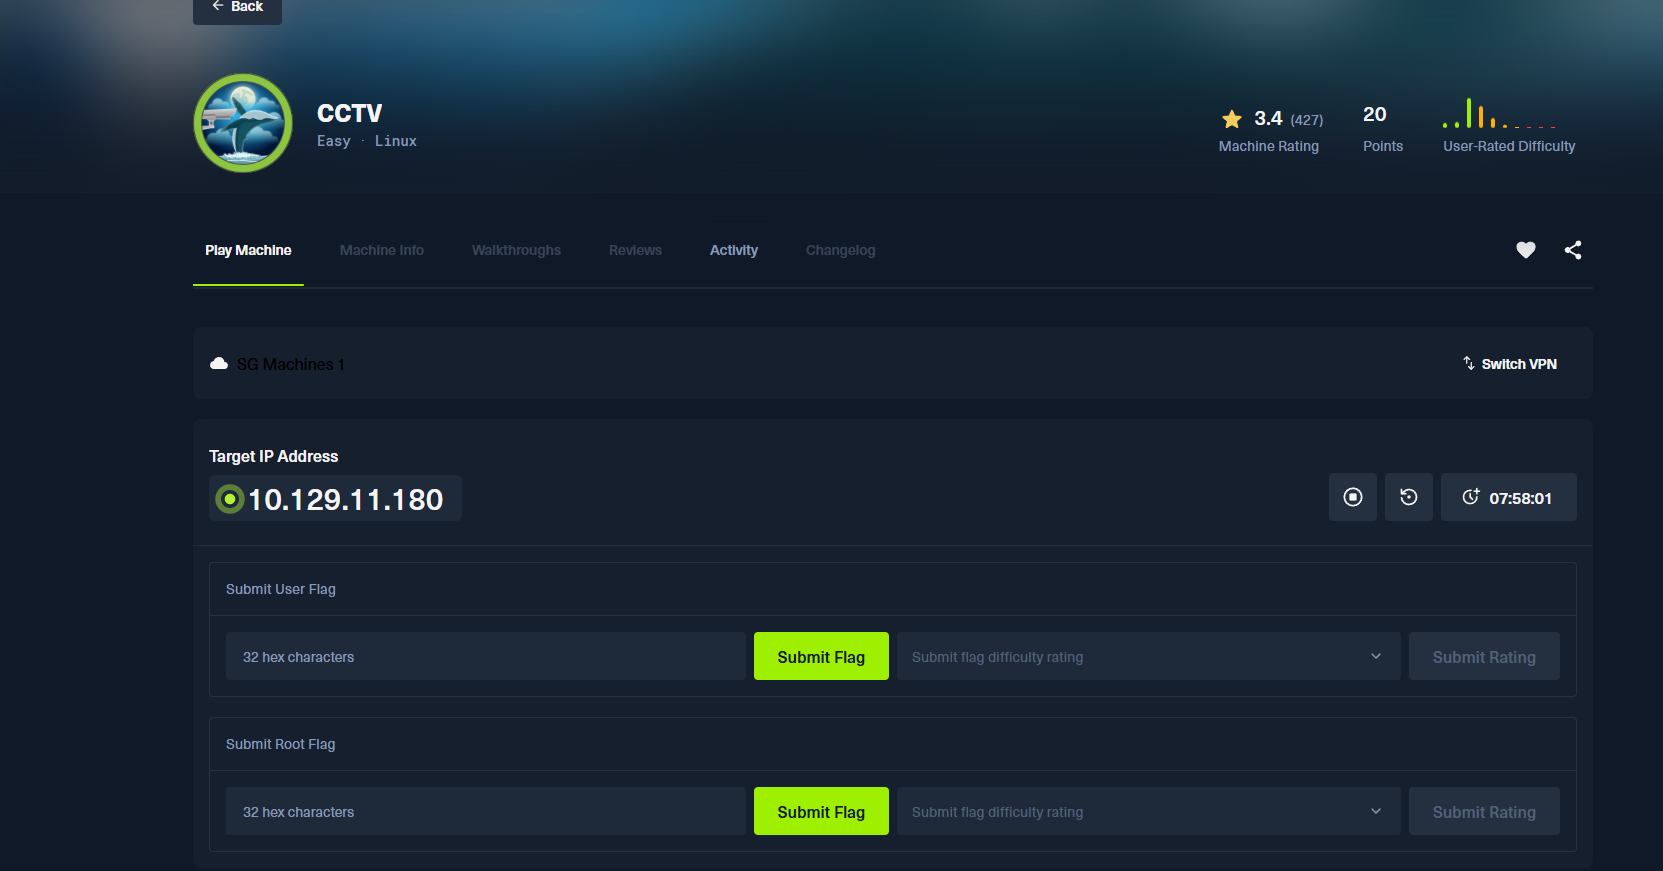
Task: Extend machine time via the 07:58:01 timer
Action: 1508,497
